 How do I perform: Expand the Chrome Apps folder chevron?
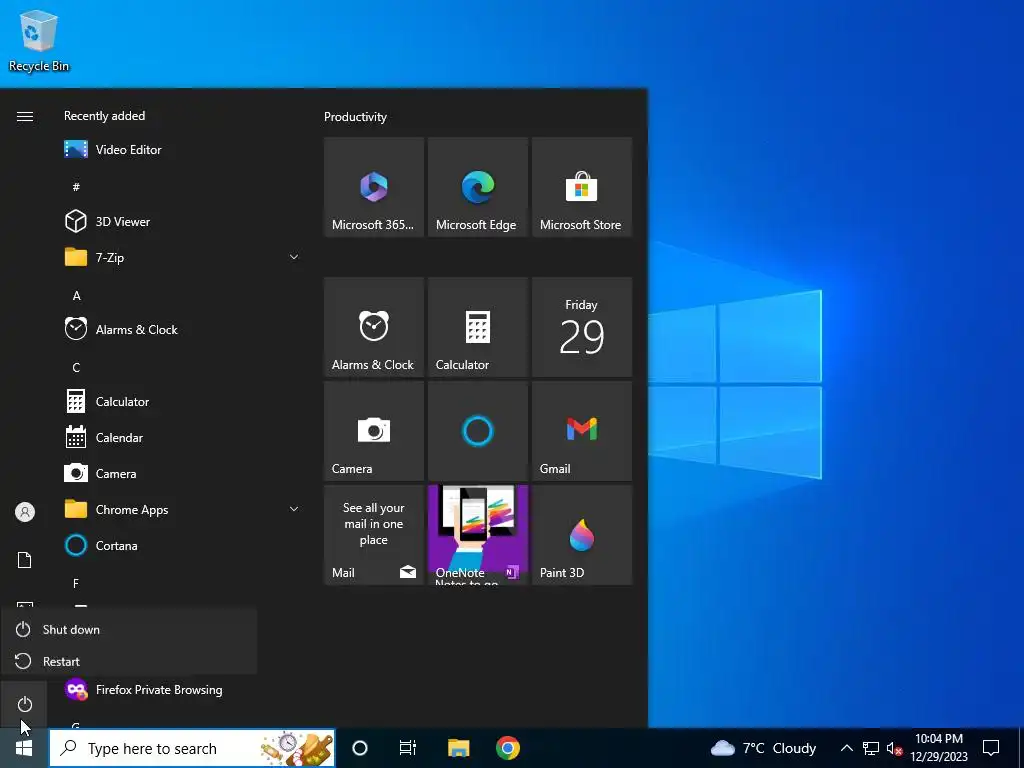(x=294, y=509)
